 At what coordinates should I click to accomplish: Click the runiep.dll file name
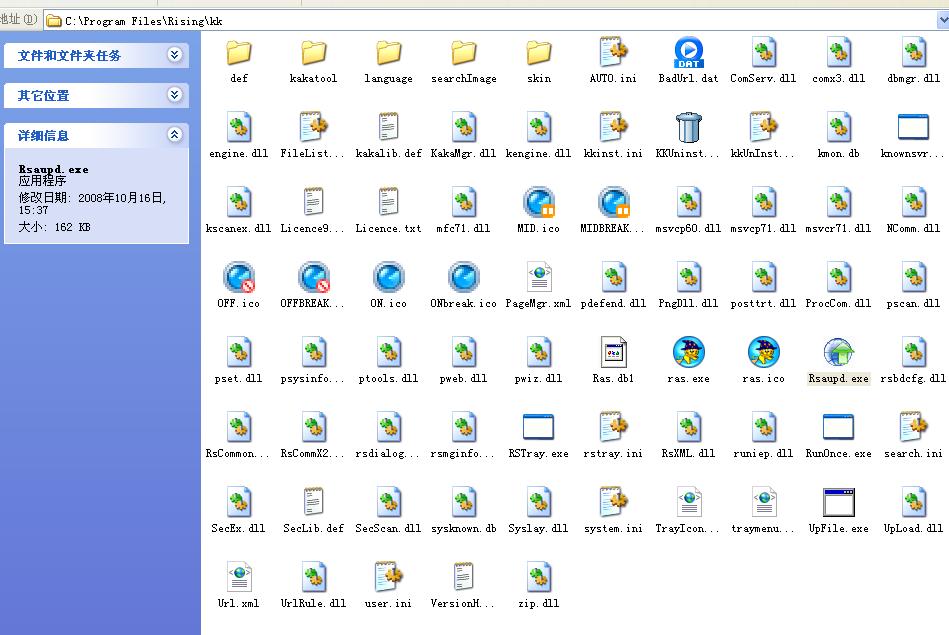tap(764, 453)
